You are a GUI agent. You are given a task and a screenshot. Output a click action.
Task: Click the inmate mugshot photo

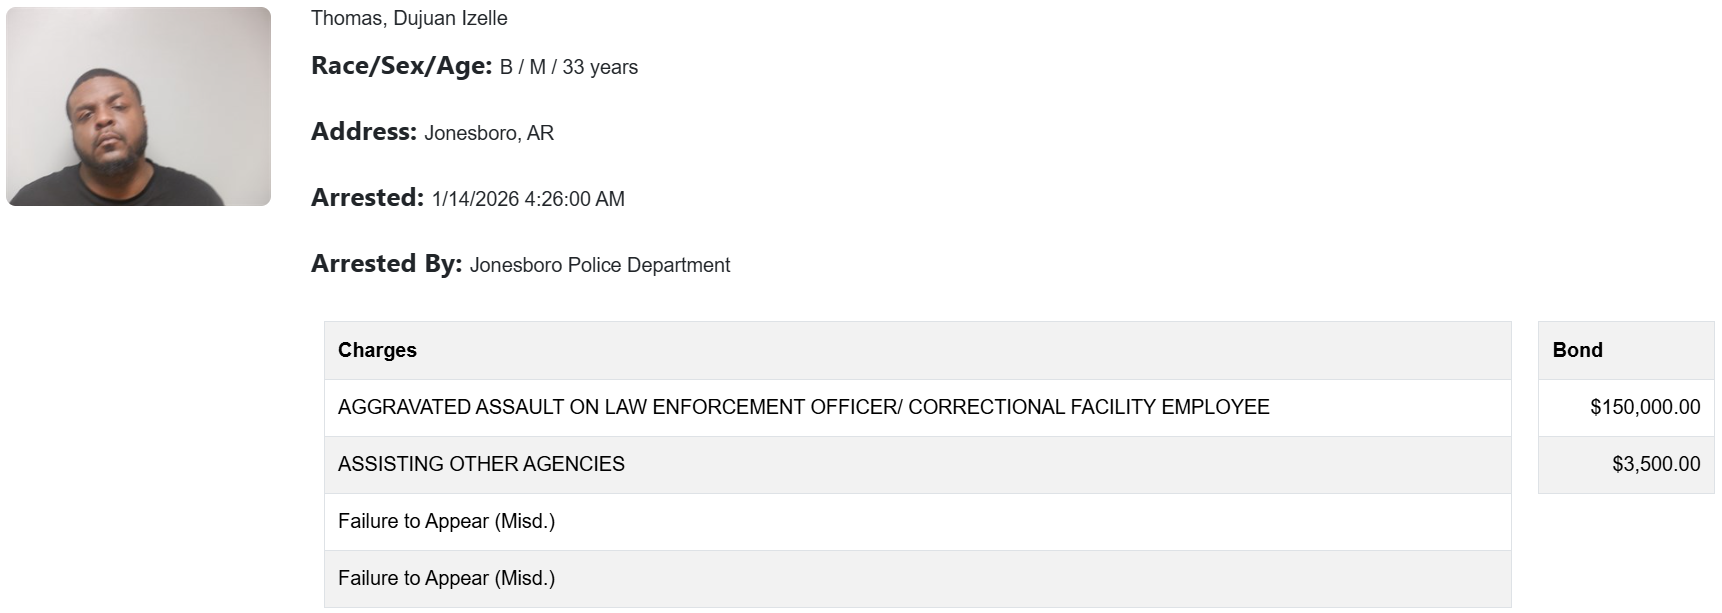pyautogui.click(x=138, y=107)
